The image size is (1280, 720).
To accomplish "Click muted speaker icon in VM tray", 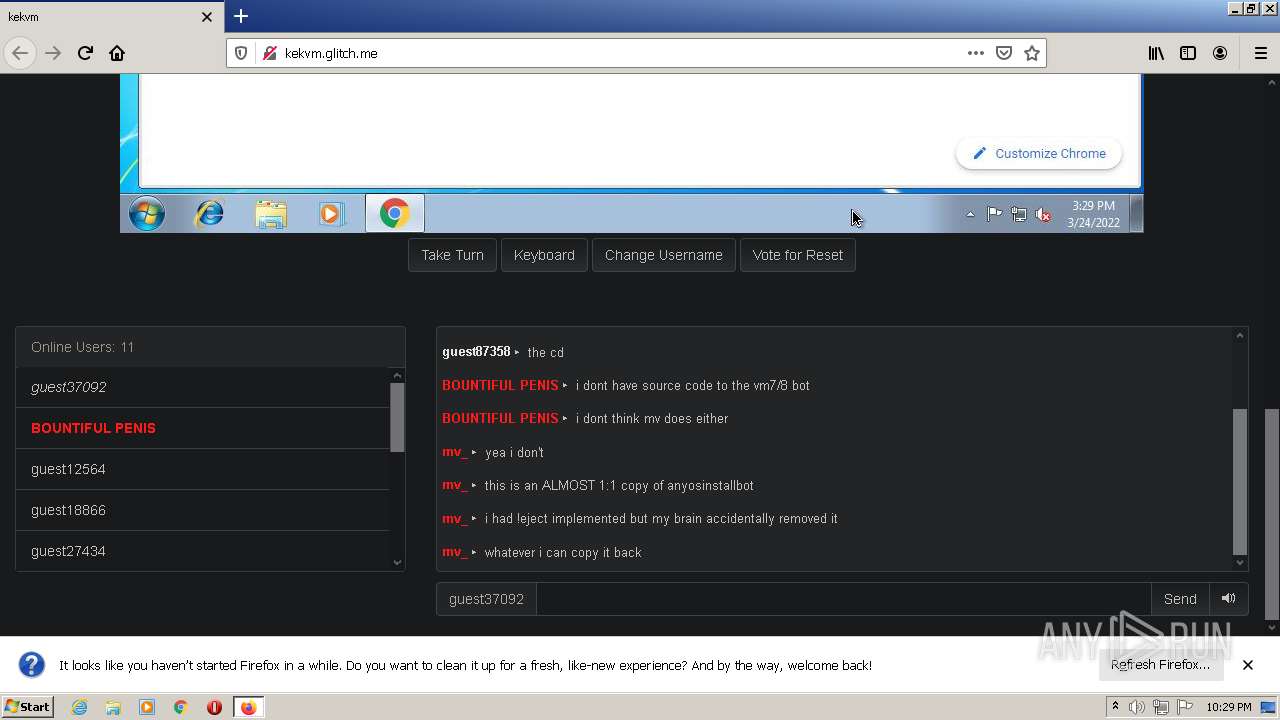I will [1042, 214].
